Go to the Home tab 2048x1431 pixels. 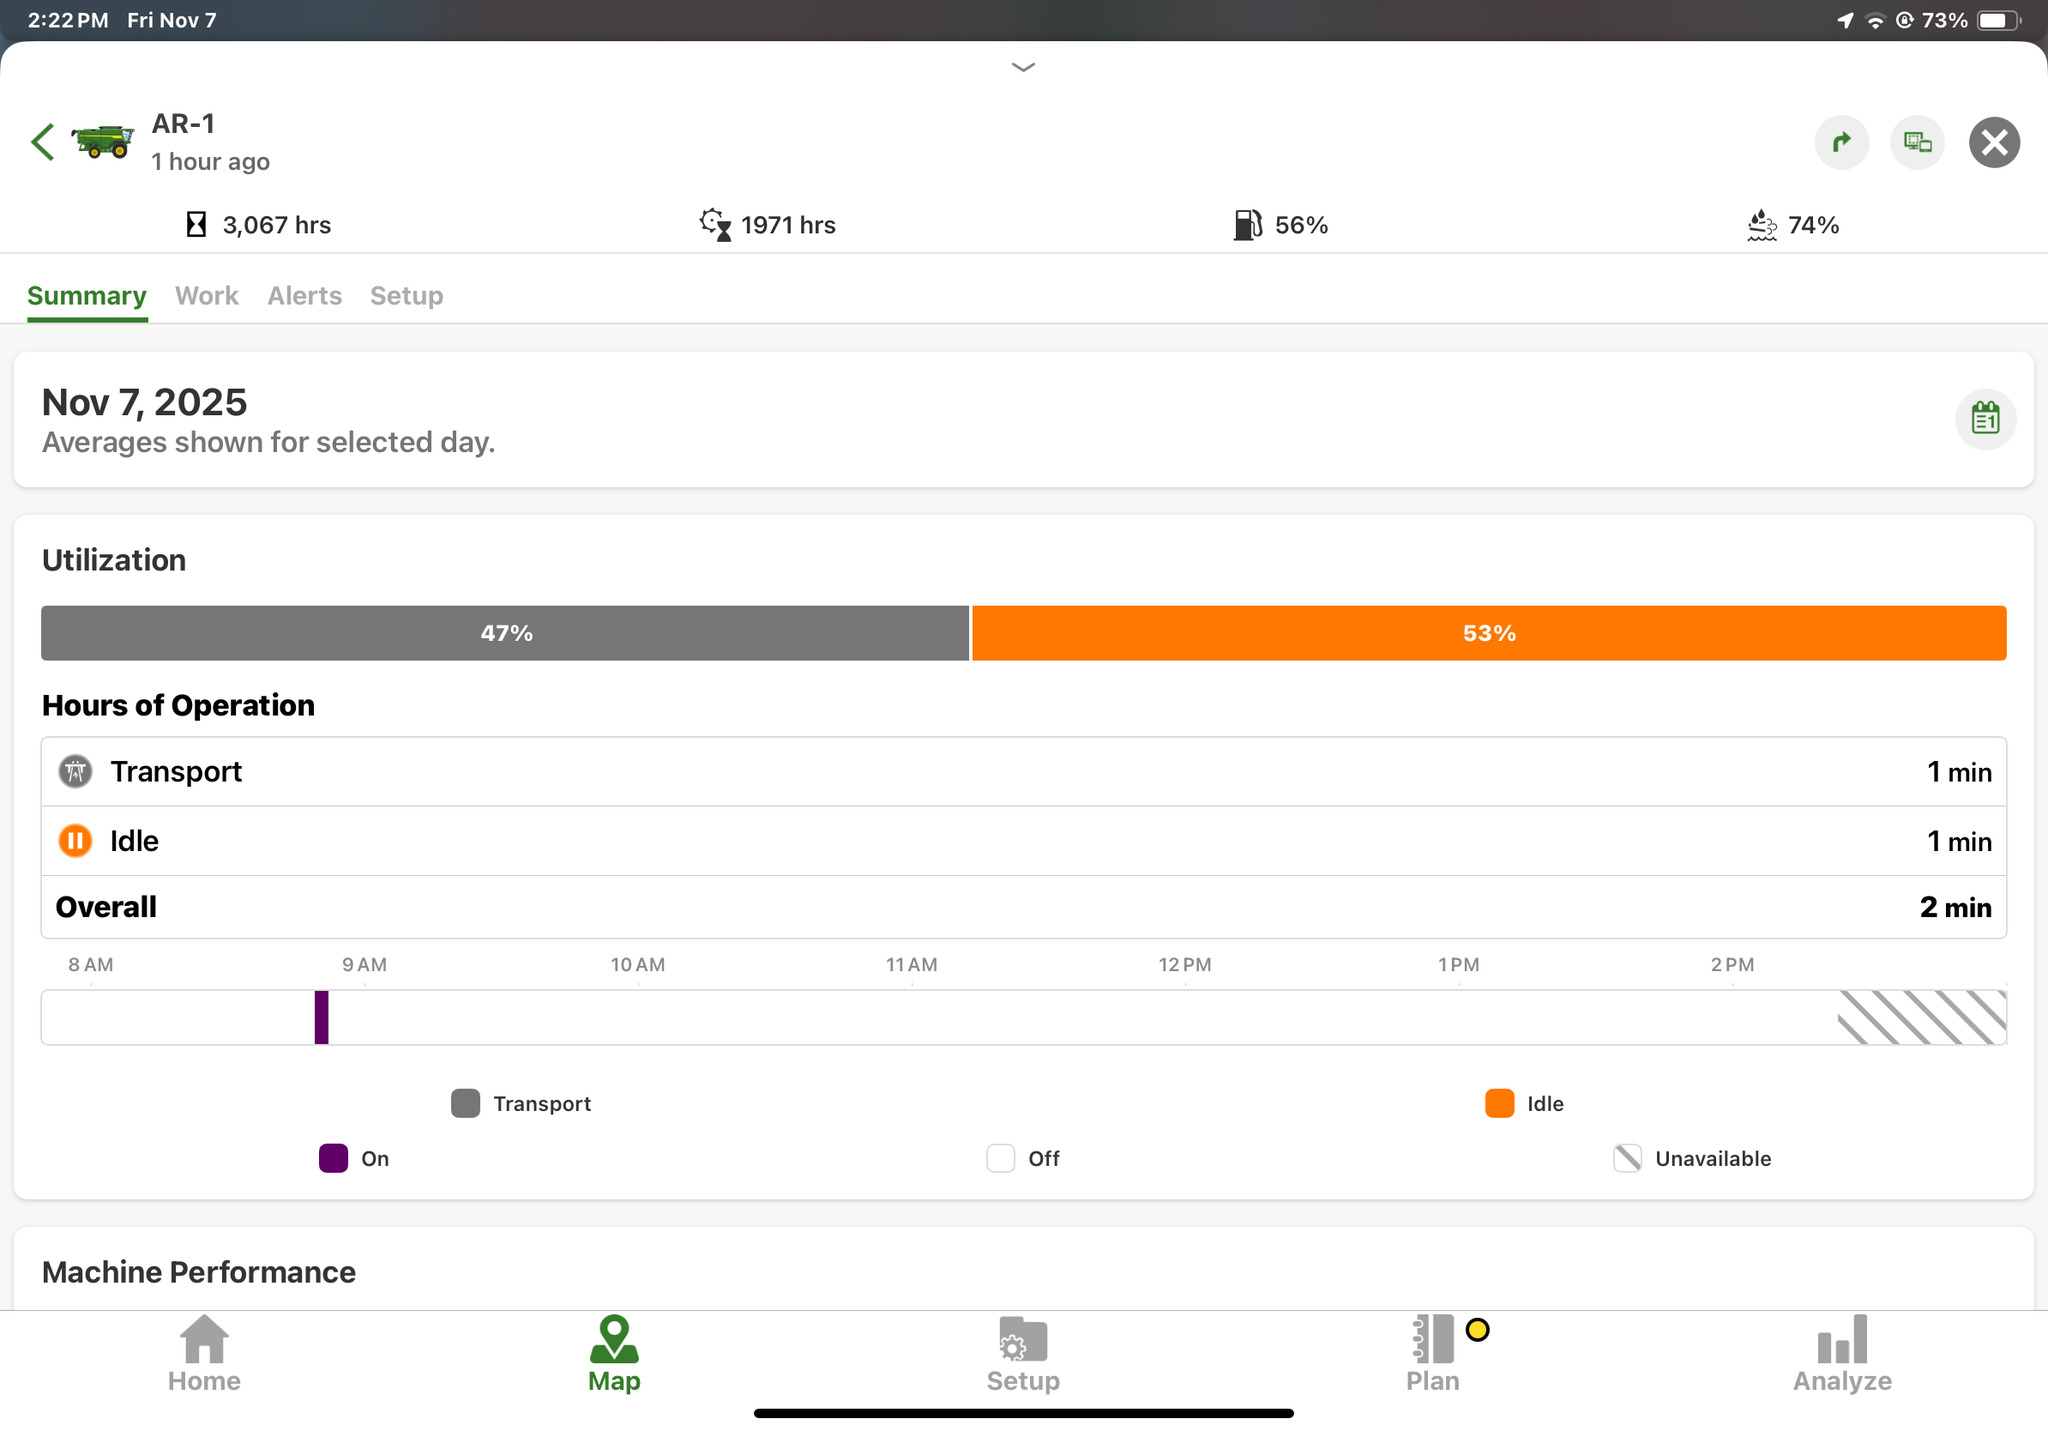click(x=204, y=1354)
